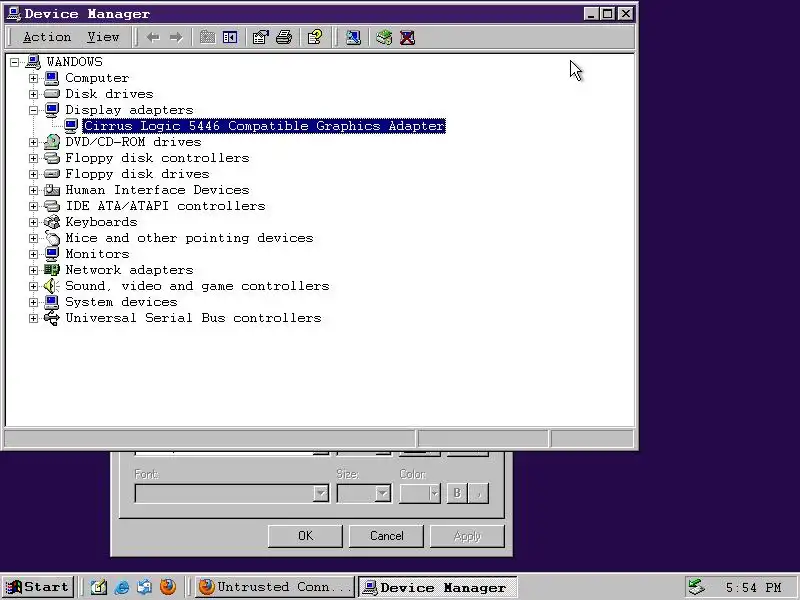Click the Back arrow toolbar icon
The image size is (800, 600).
[153, 37]
